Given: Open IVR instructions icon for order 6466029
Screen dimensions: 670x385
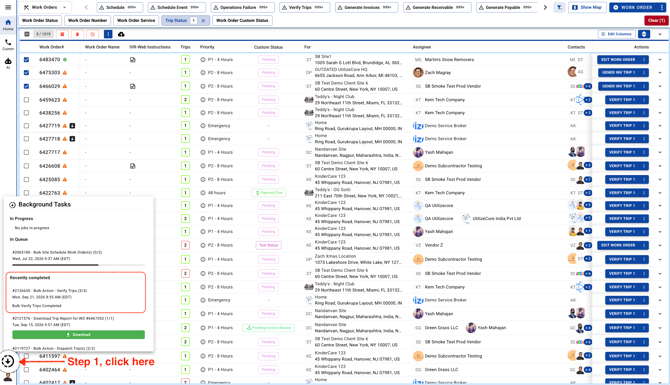Looking at the screenshot, I should click(132, 86).
